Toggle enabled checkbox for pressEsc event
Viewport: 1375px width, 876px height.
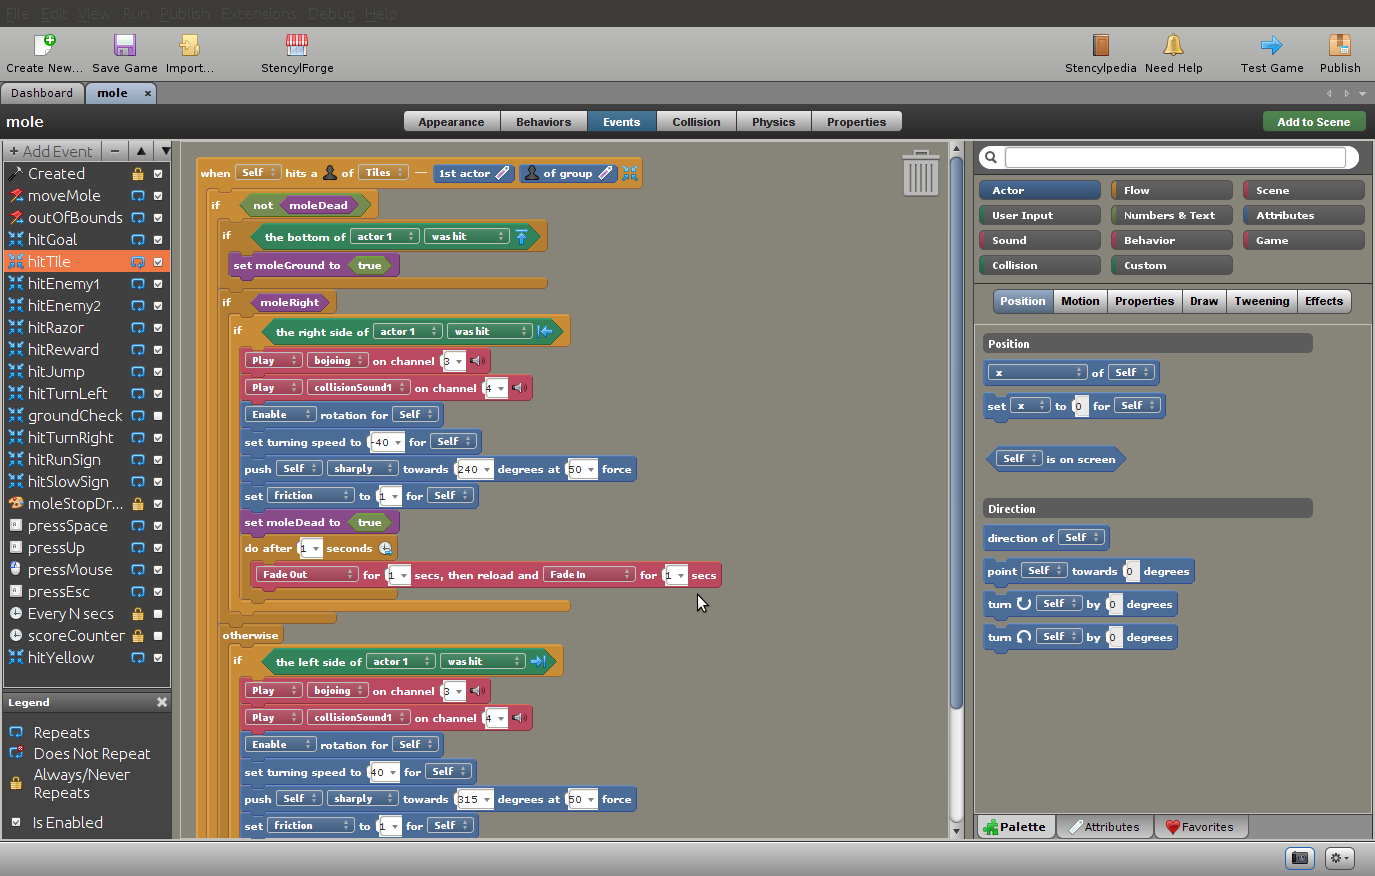coord(158,592)
